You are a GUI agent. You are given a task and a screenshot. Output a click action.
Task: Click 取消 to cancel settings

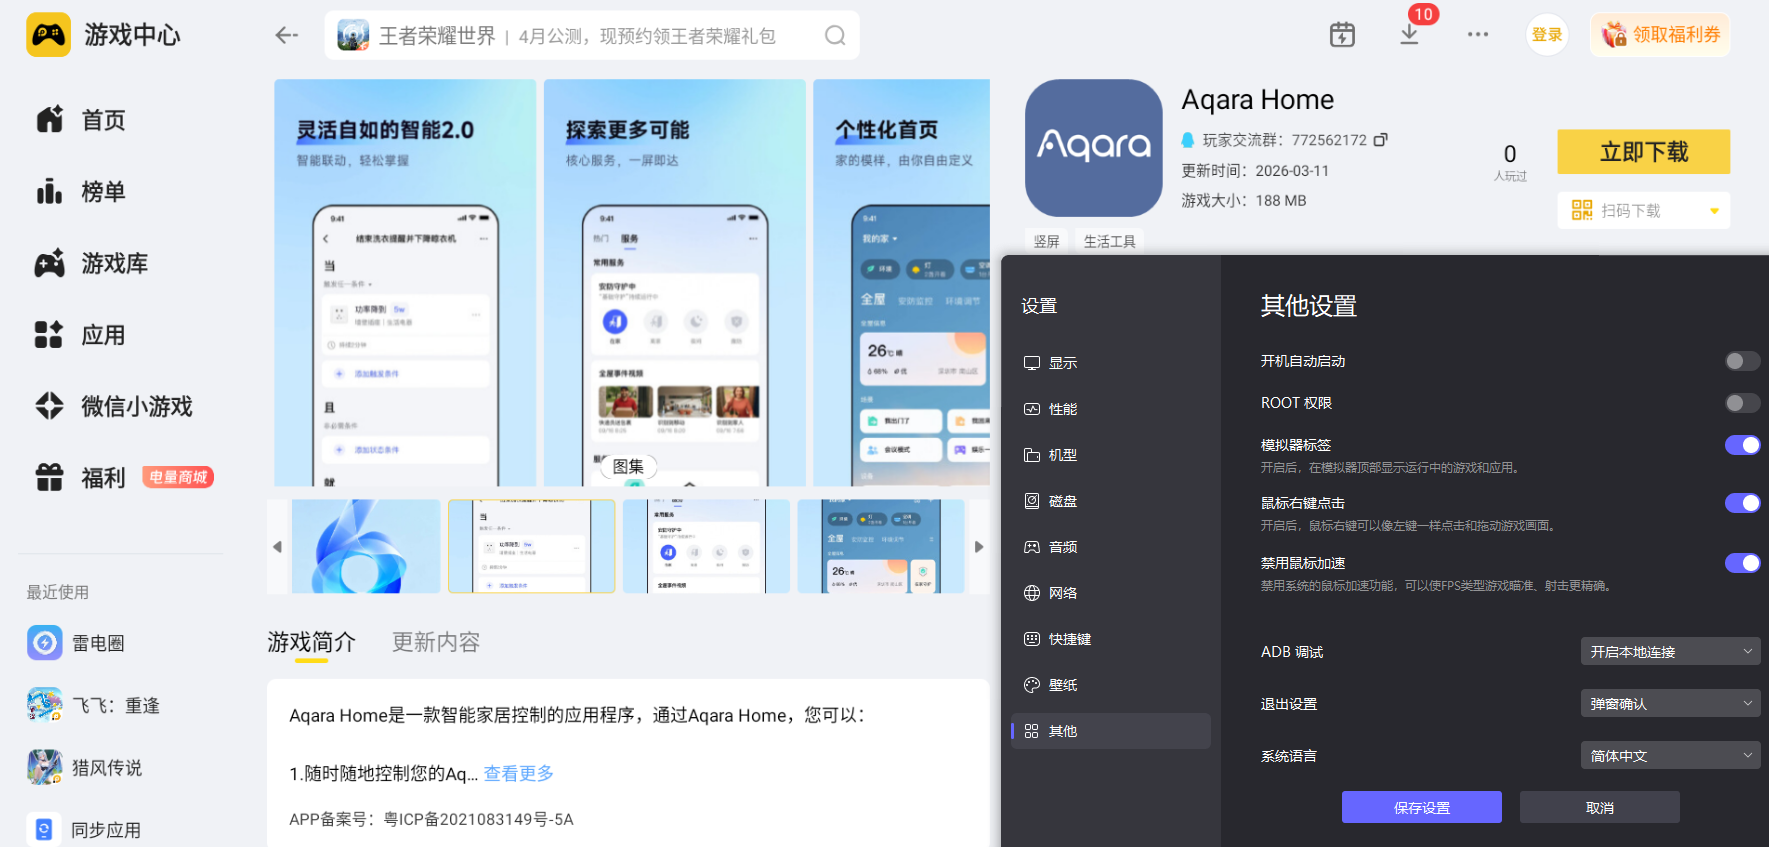(1600, 807)
